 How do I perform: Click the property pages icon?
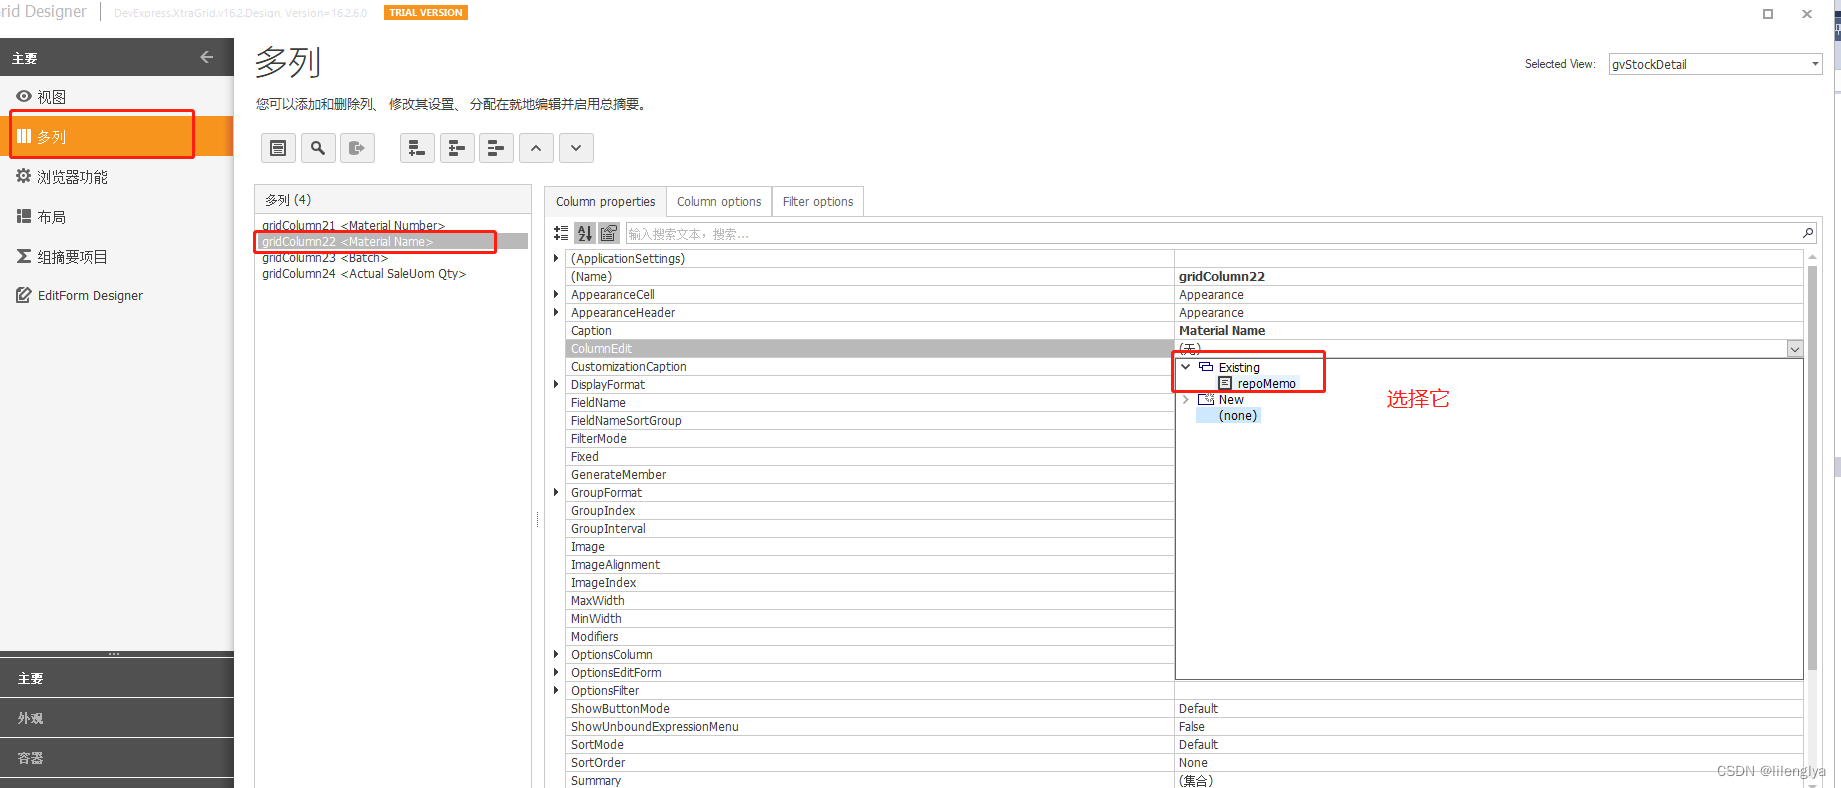point(609,233)
